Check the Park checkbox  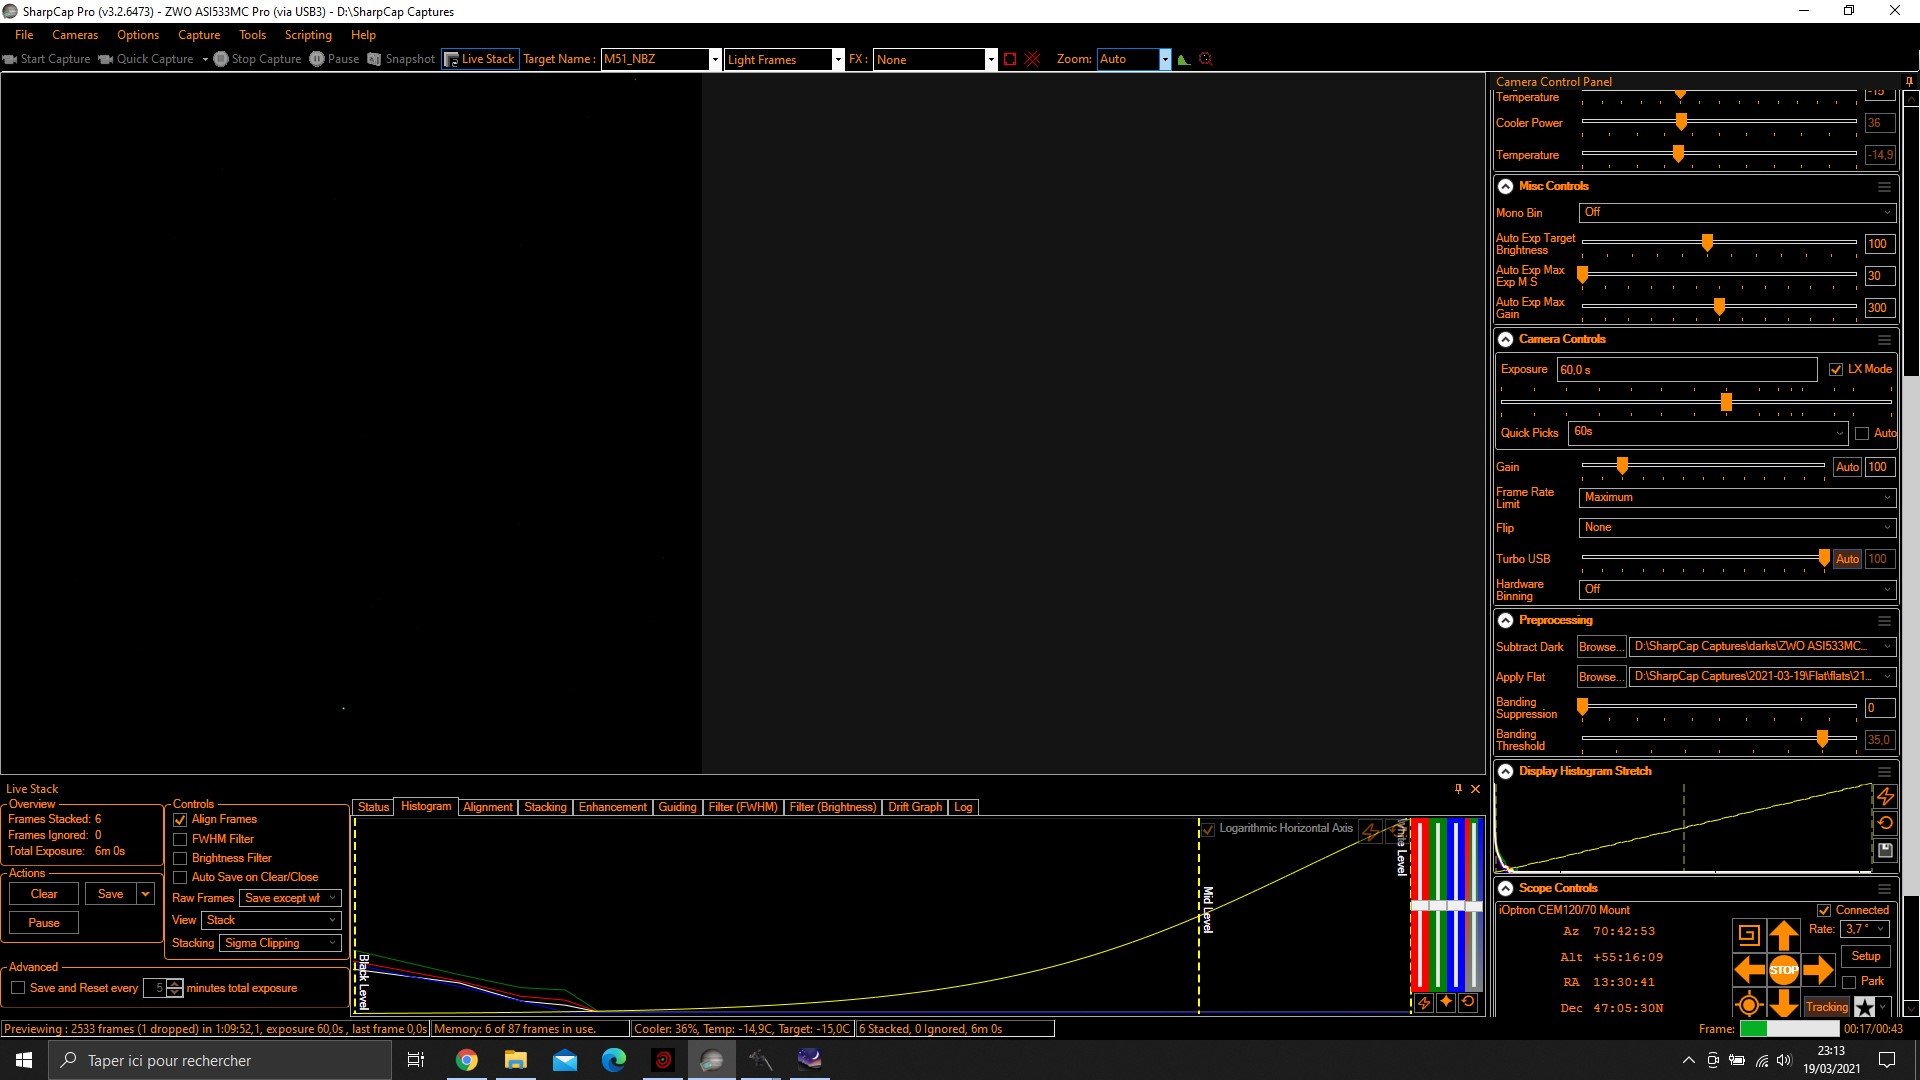[1849, 981]
